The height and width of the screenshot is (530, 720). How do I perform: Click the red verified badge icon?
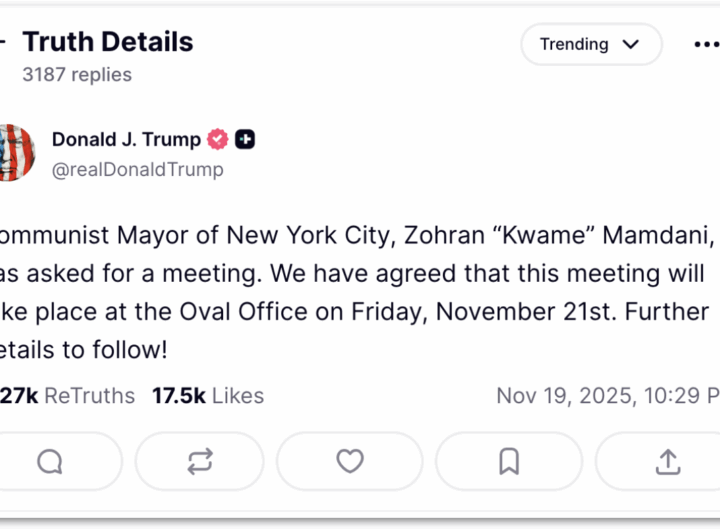(217, 140)
